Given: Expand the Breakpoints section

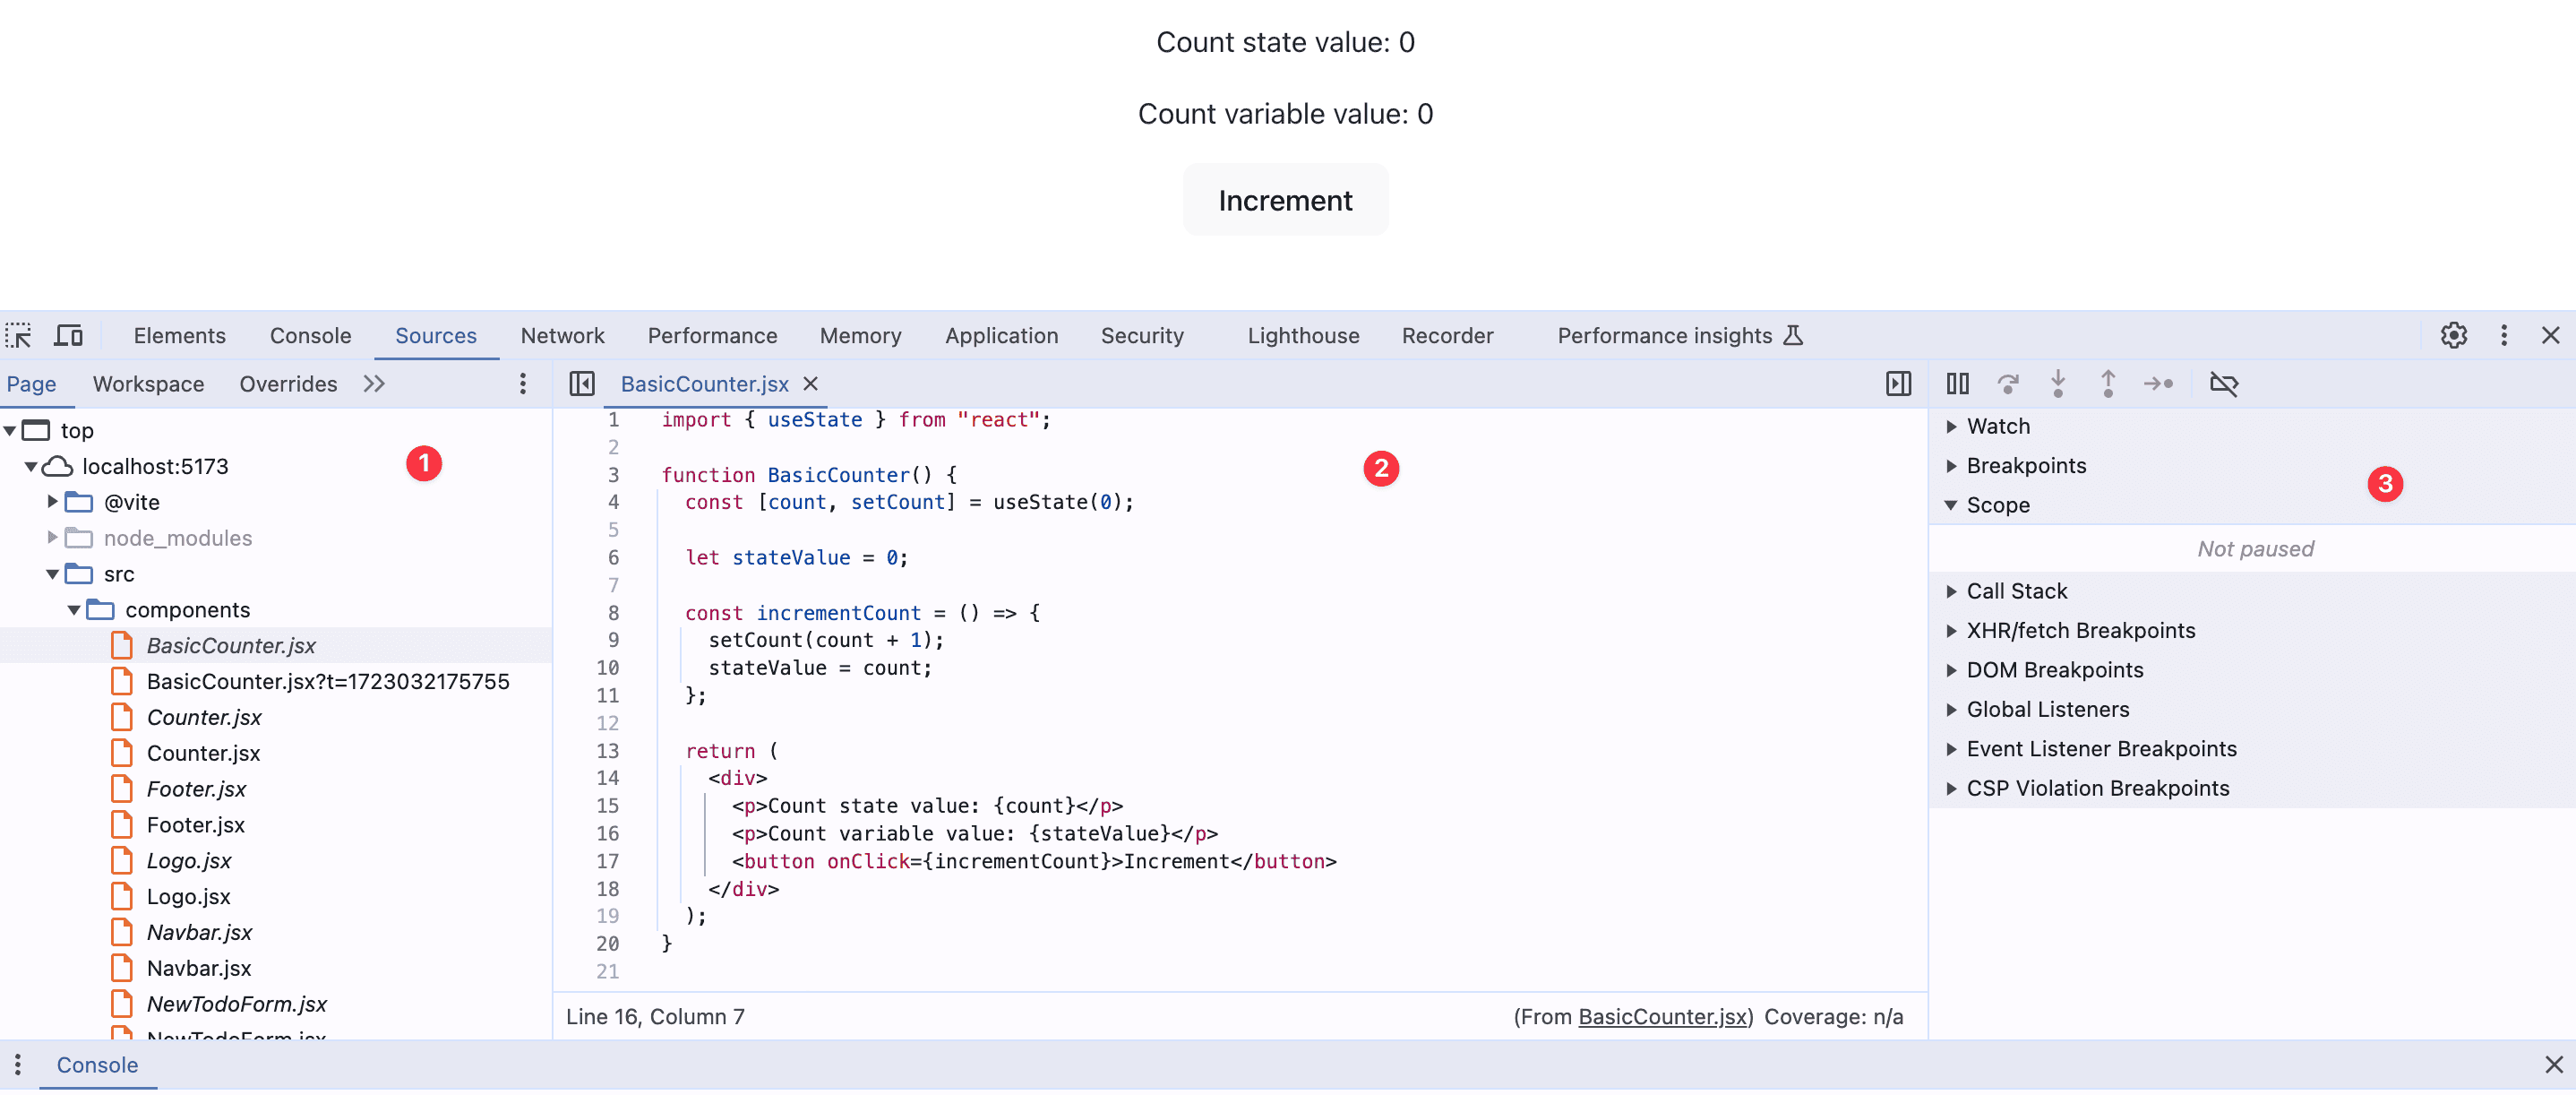Looking at the screenshot, I should [x=1951, y=466].
